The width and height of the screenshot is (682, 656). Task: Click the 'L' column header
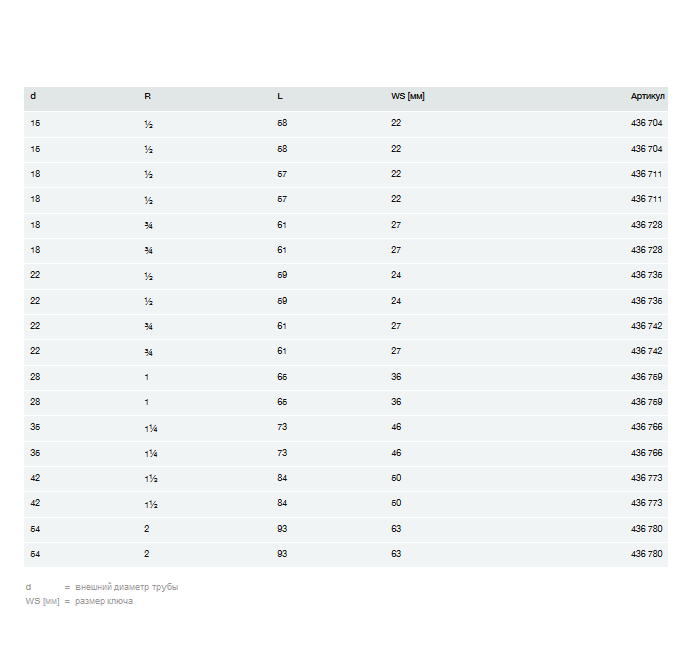280,96
